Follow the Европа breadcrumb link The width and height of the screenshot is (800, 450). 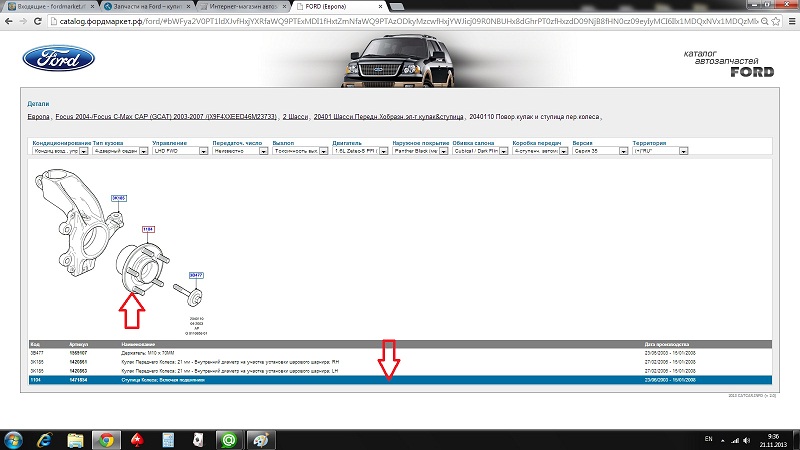pos(39,117)
